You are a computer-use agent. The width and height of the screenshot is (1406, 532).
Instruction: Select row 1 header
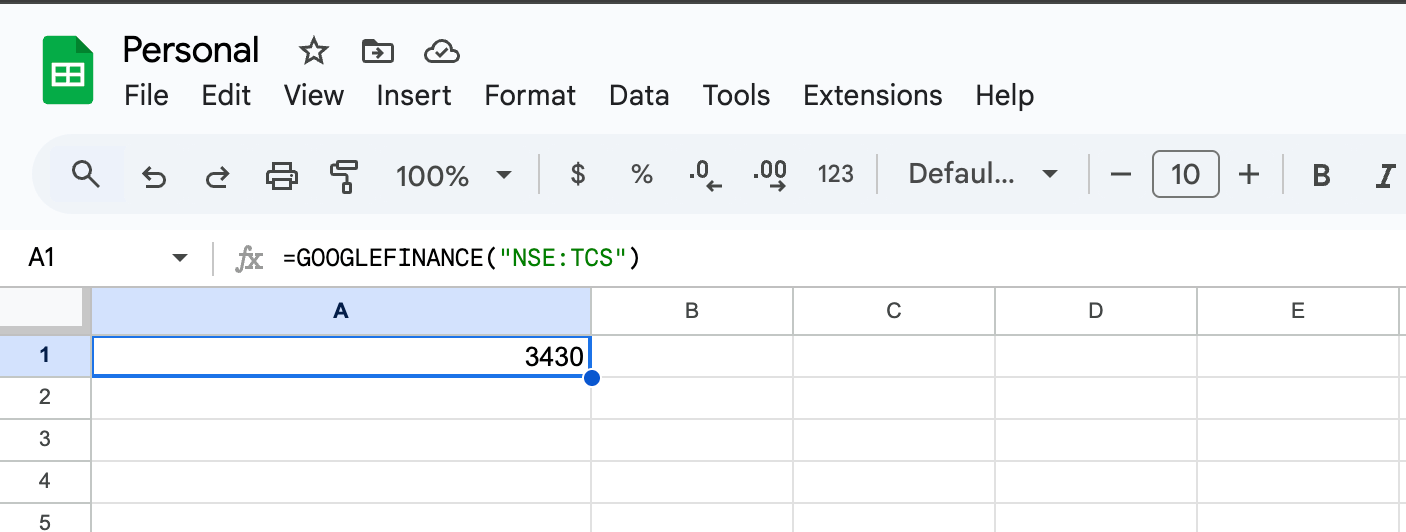(45, 356)
